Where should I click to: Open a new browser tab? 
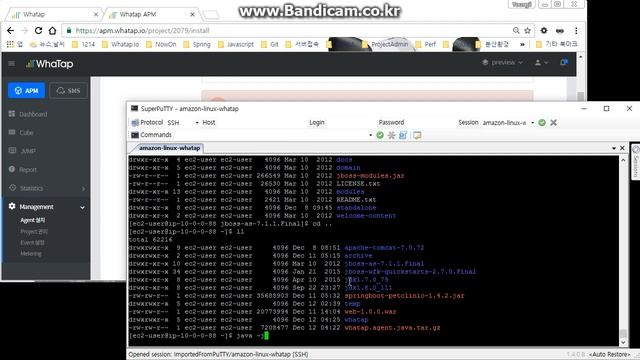pyautogui.click(x=211, y=15)
